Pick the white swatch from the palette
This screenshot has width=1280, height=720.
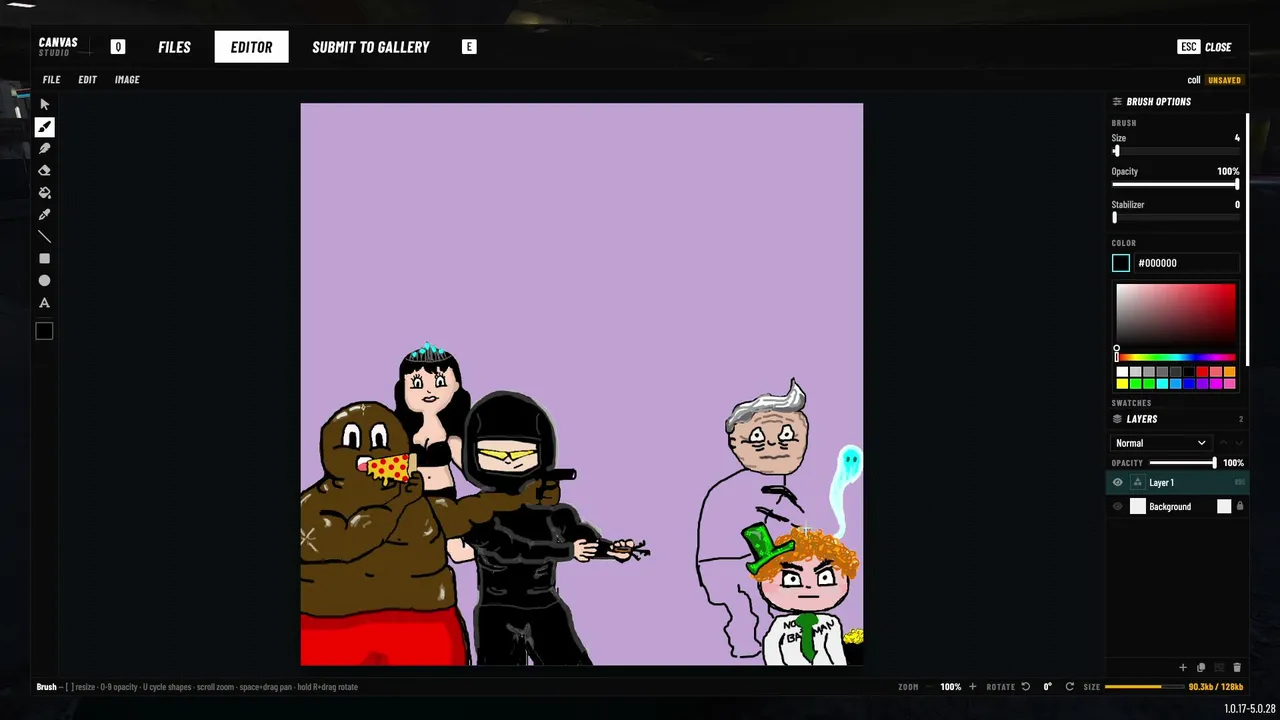click(1122, 372)
